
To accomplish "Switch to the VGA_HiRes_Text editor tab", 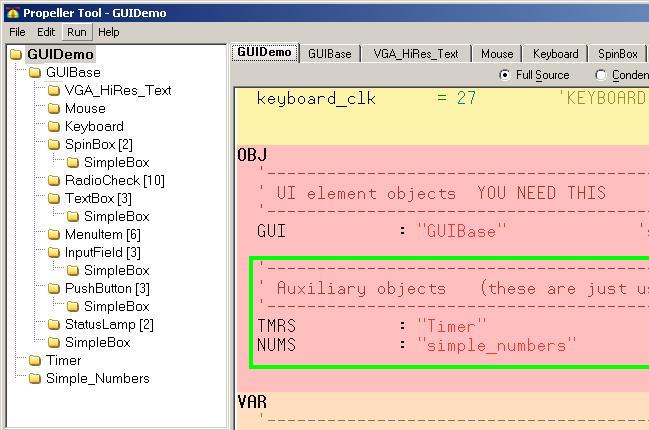I will [x=416, y=54].
